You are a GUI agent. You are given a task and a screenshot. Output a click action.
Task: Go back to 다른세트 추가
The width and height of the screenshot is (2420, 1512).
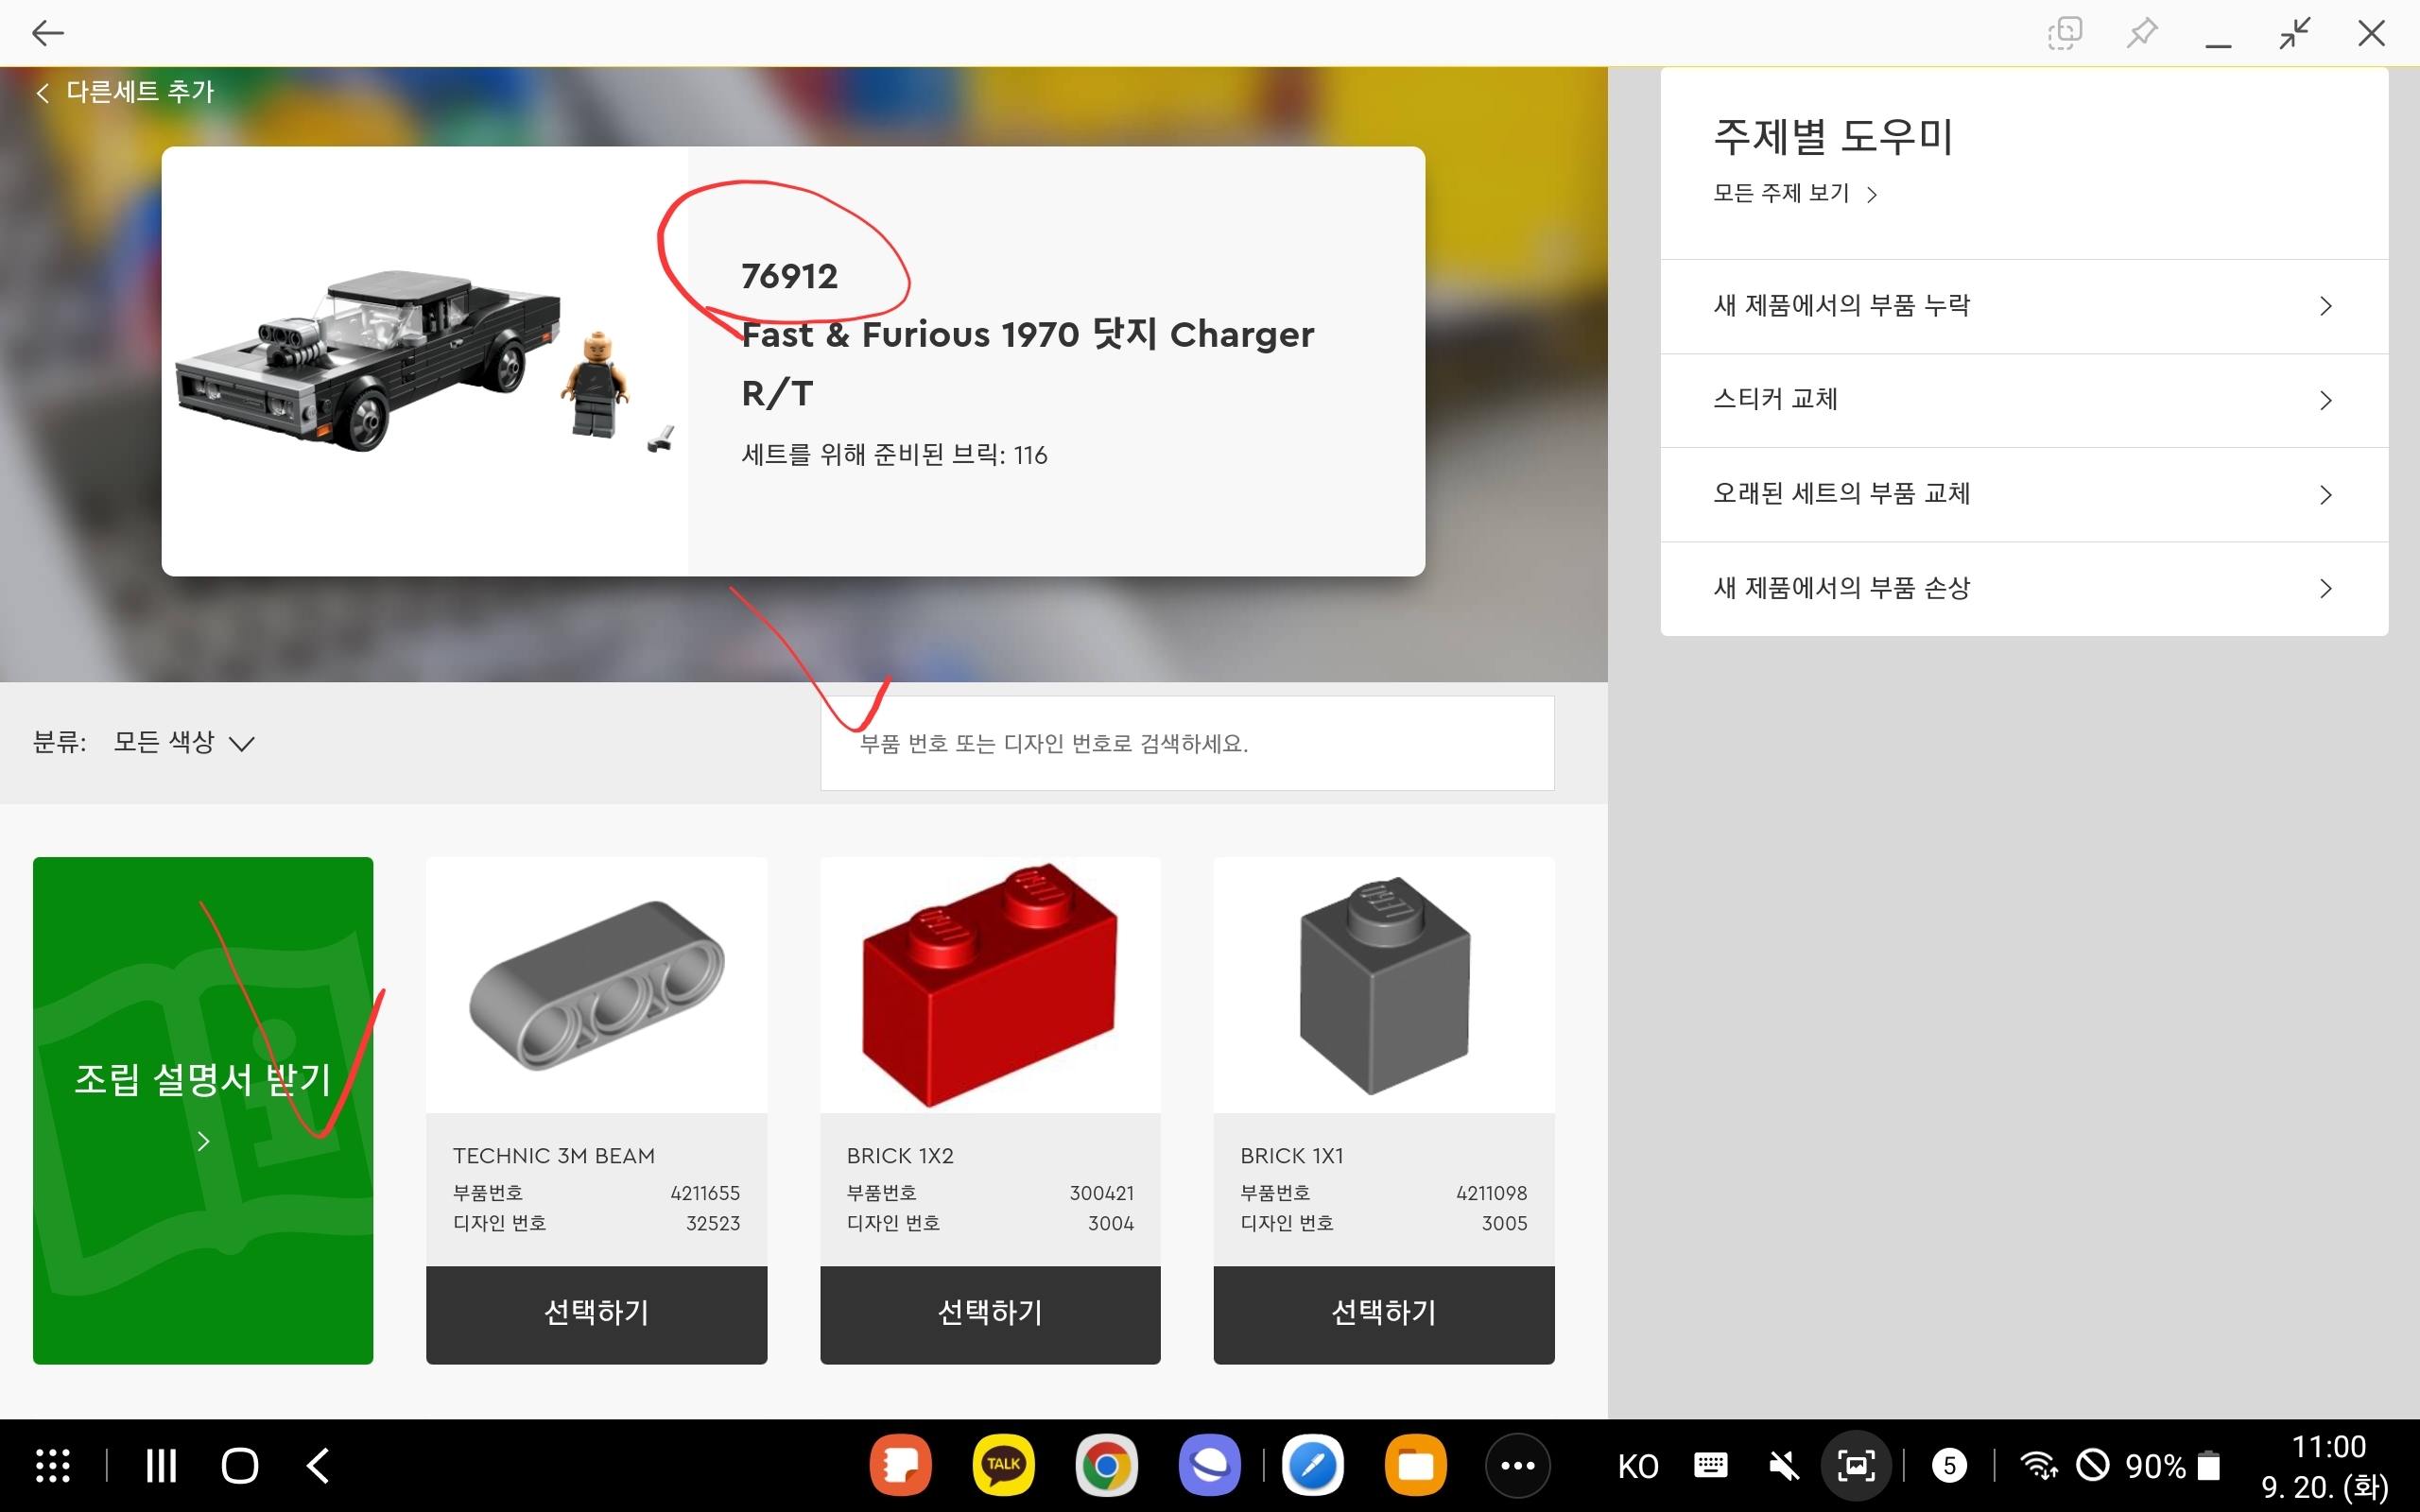coord(125,92)
